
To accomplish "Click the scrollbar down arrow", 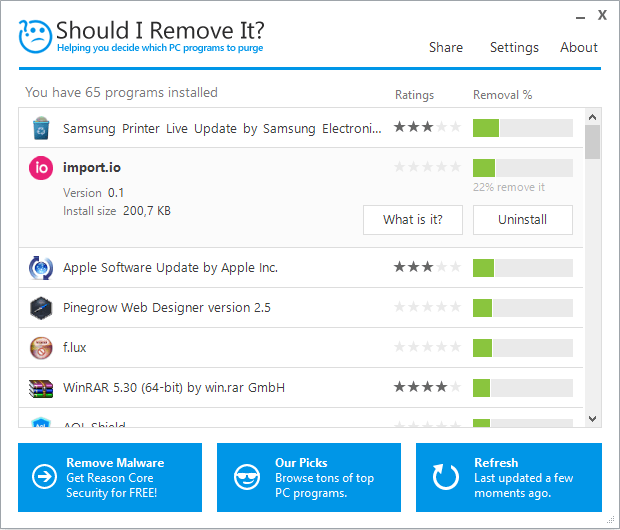I will pyautogui.click(x=592, y=418).
